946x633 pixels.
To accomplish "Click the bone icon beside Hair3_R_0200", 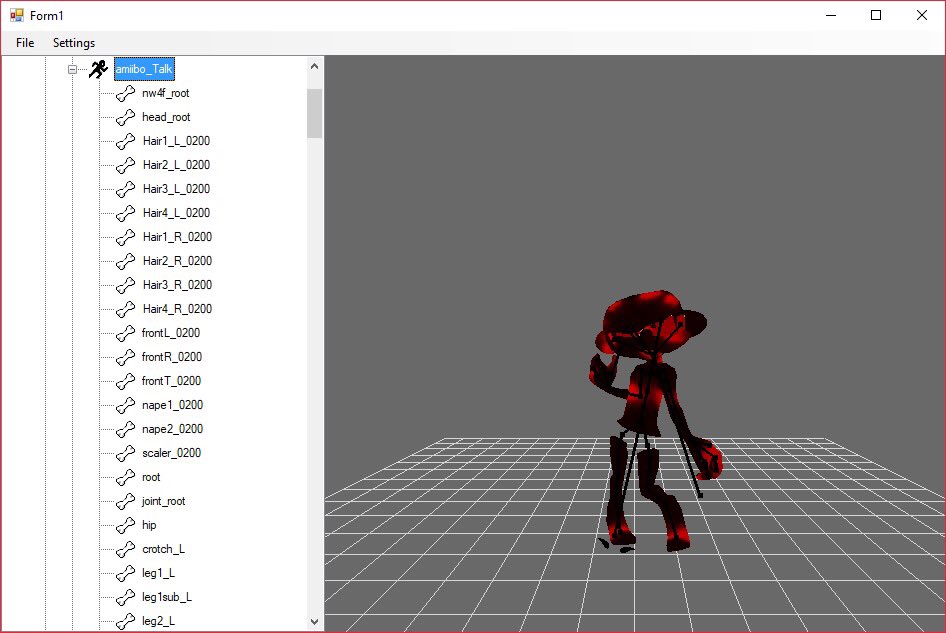I will click(125, 285).
